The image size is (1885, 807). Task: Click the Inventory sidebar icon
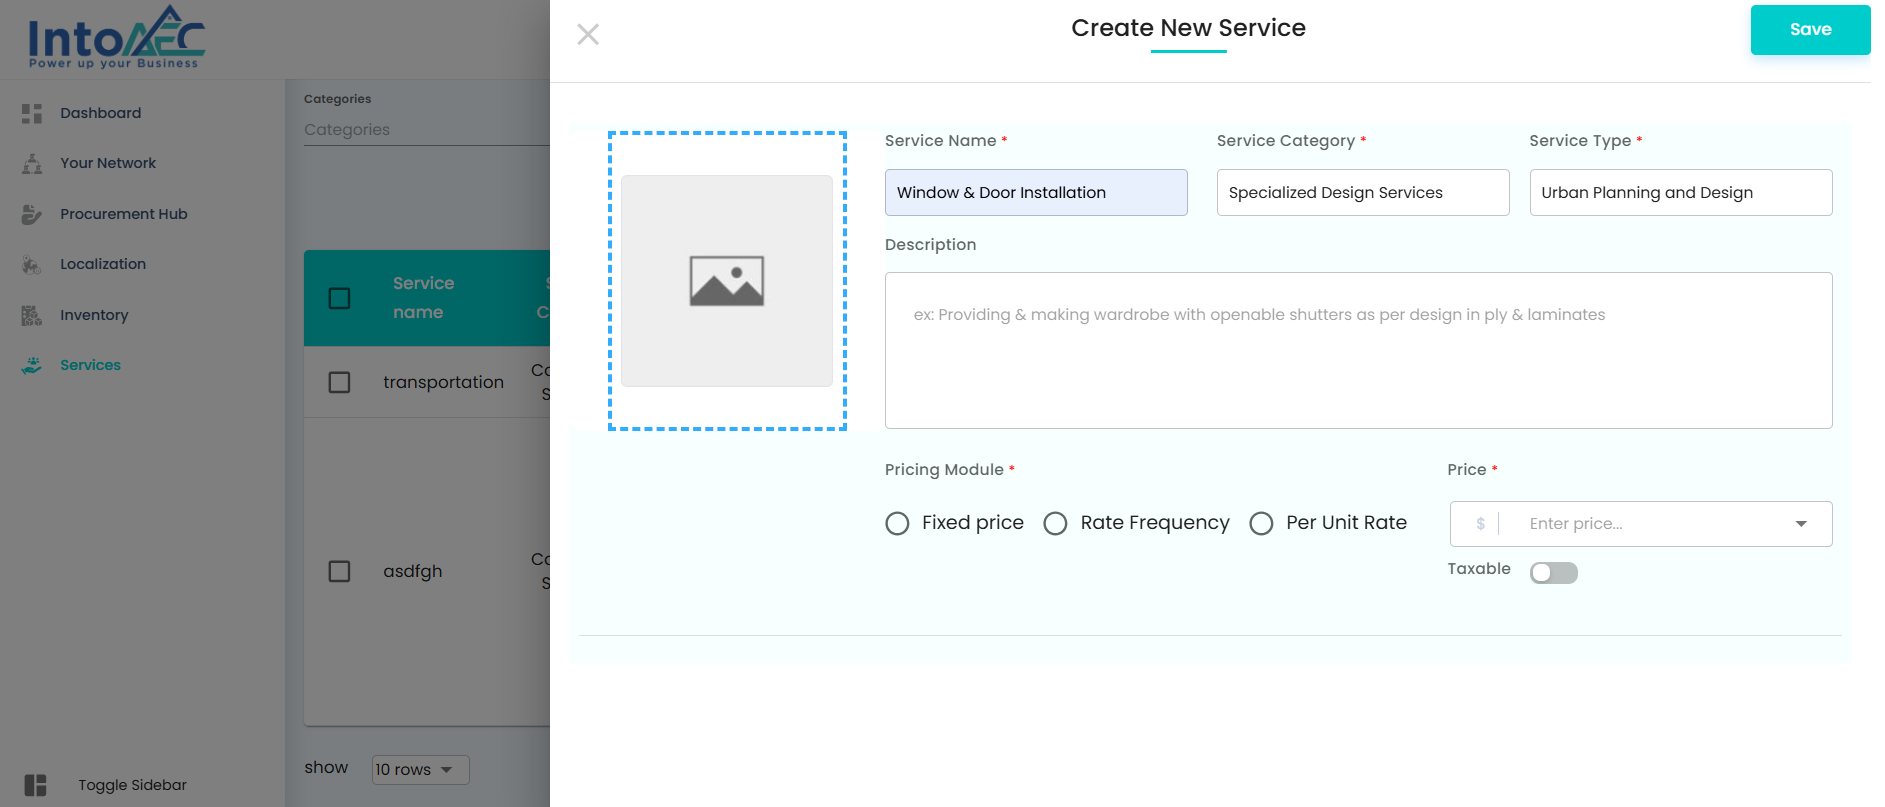coord(32,316)
